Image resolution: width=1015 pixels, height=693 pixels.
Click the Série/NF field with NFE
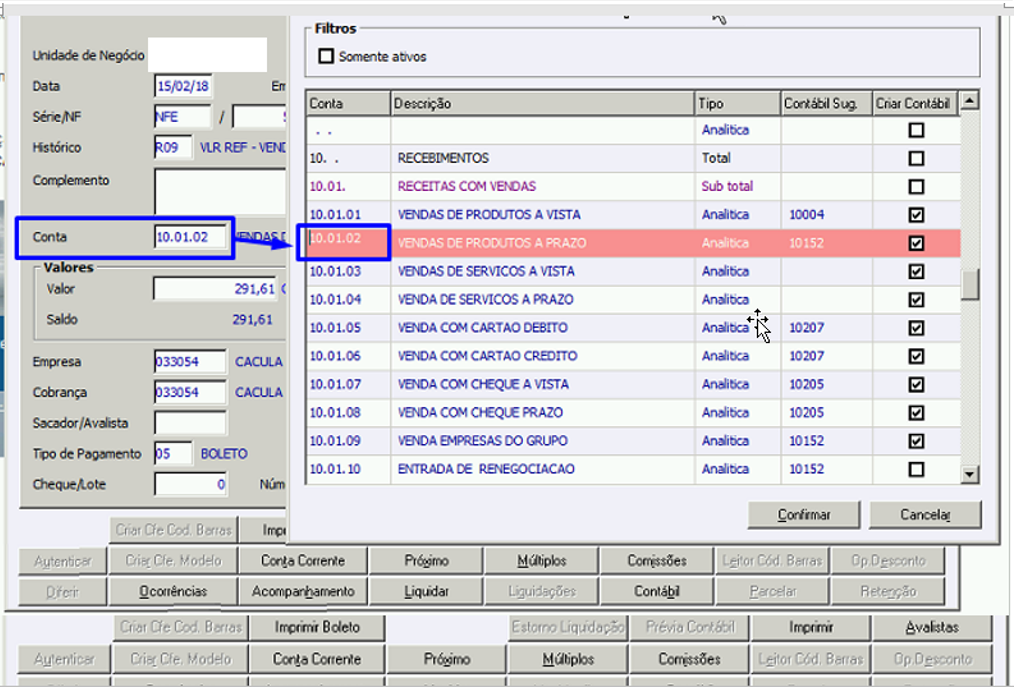coord(183,117)
